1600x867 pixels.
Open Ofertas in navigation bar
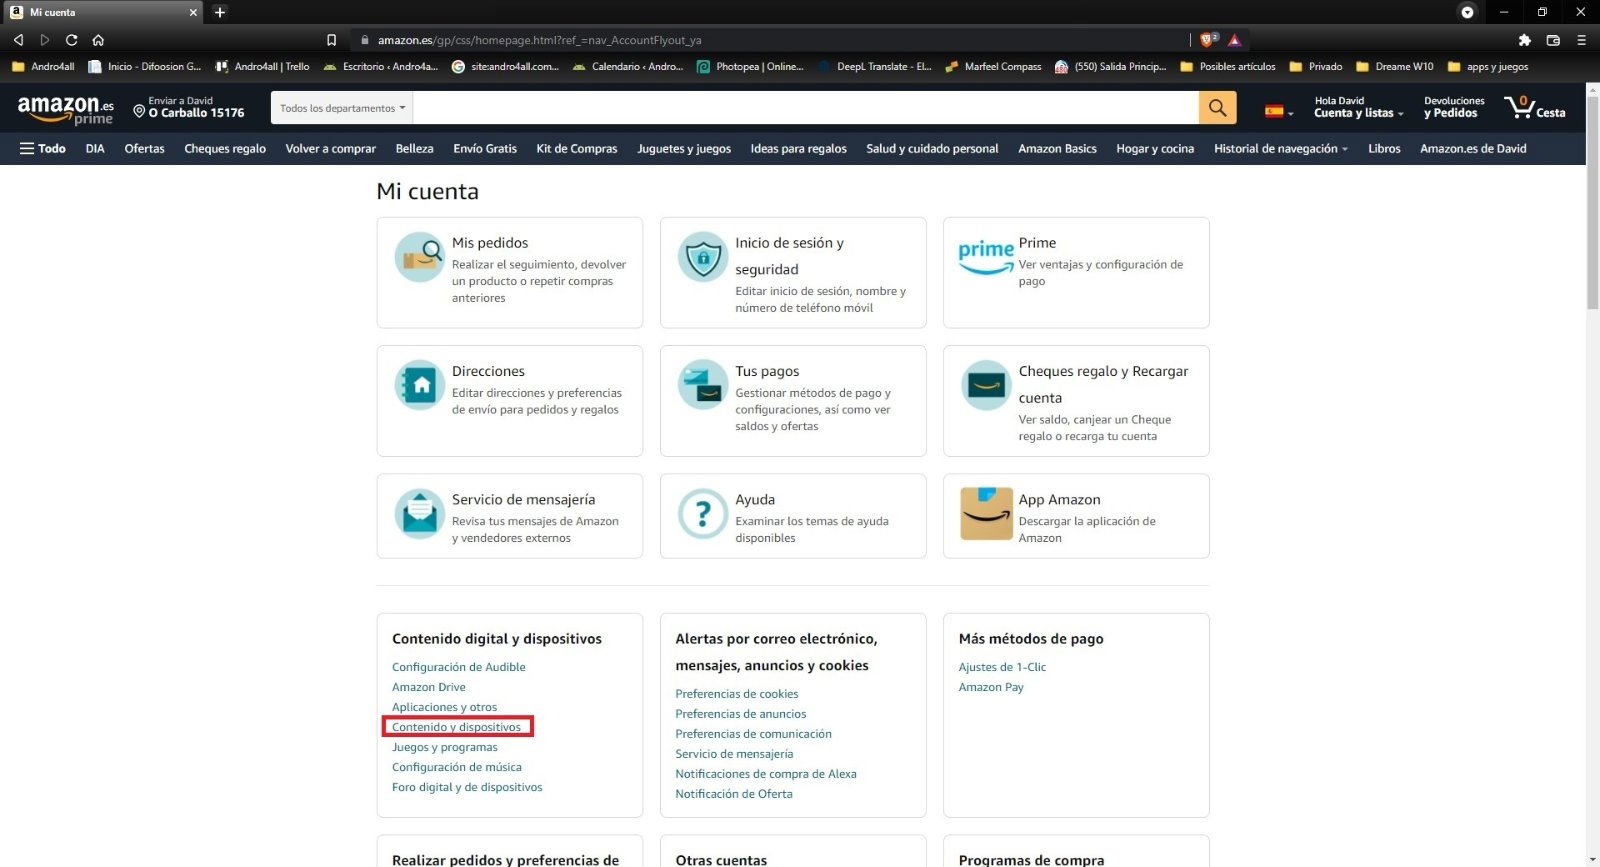click(144, 149)
